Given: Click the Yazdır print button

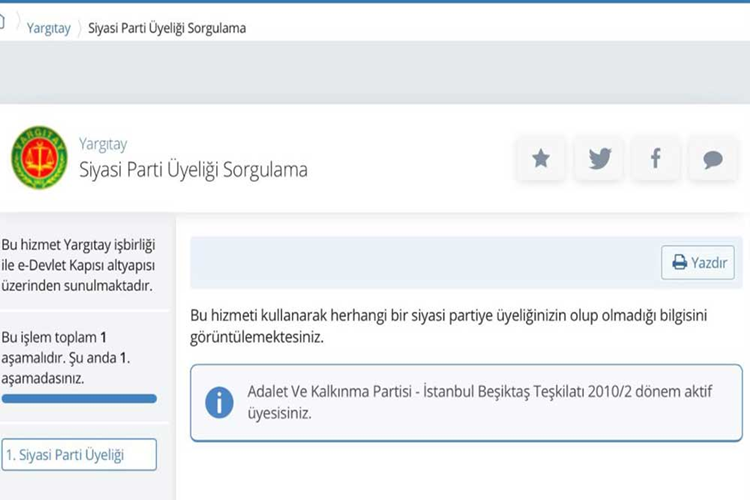Looking at the screenshot, I should click(698, 263).
